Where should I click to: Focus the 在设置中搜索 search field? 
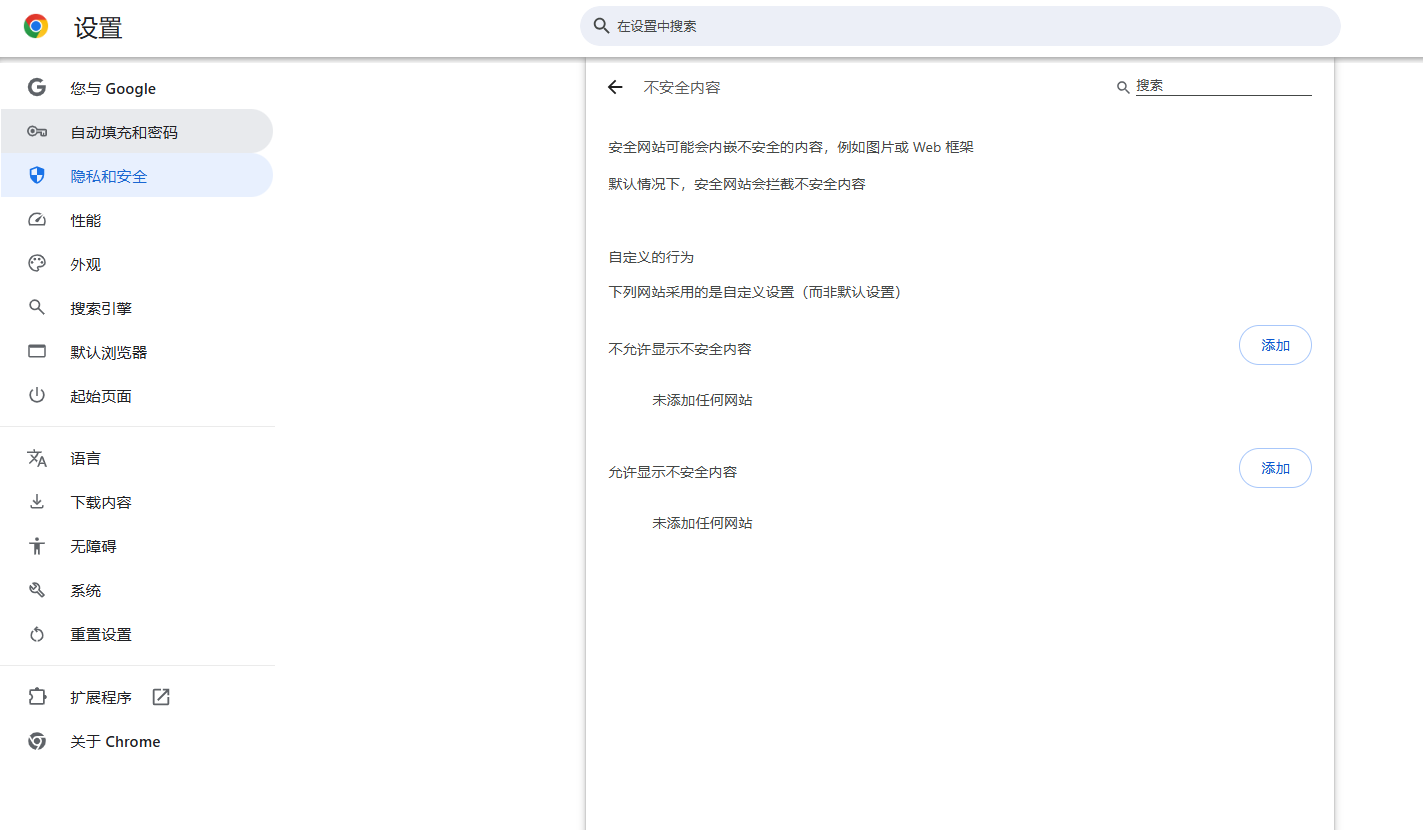click(960, 26)
